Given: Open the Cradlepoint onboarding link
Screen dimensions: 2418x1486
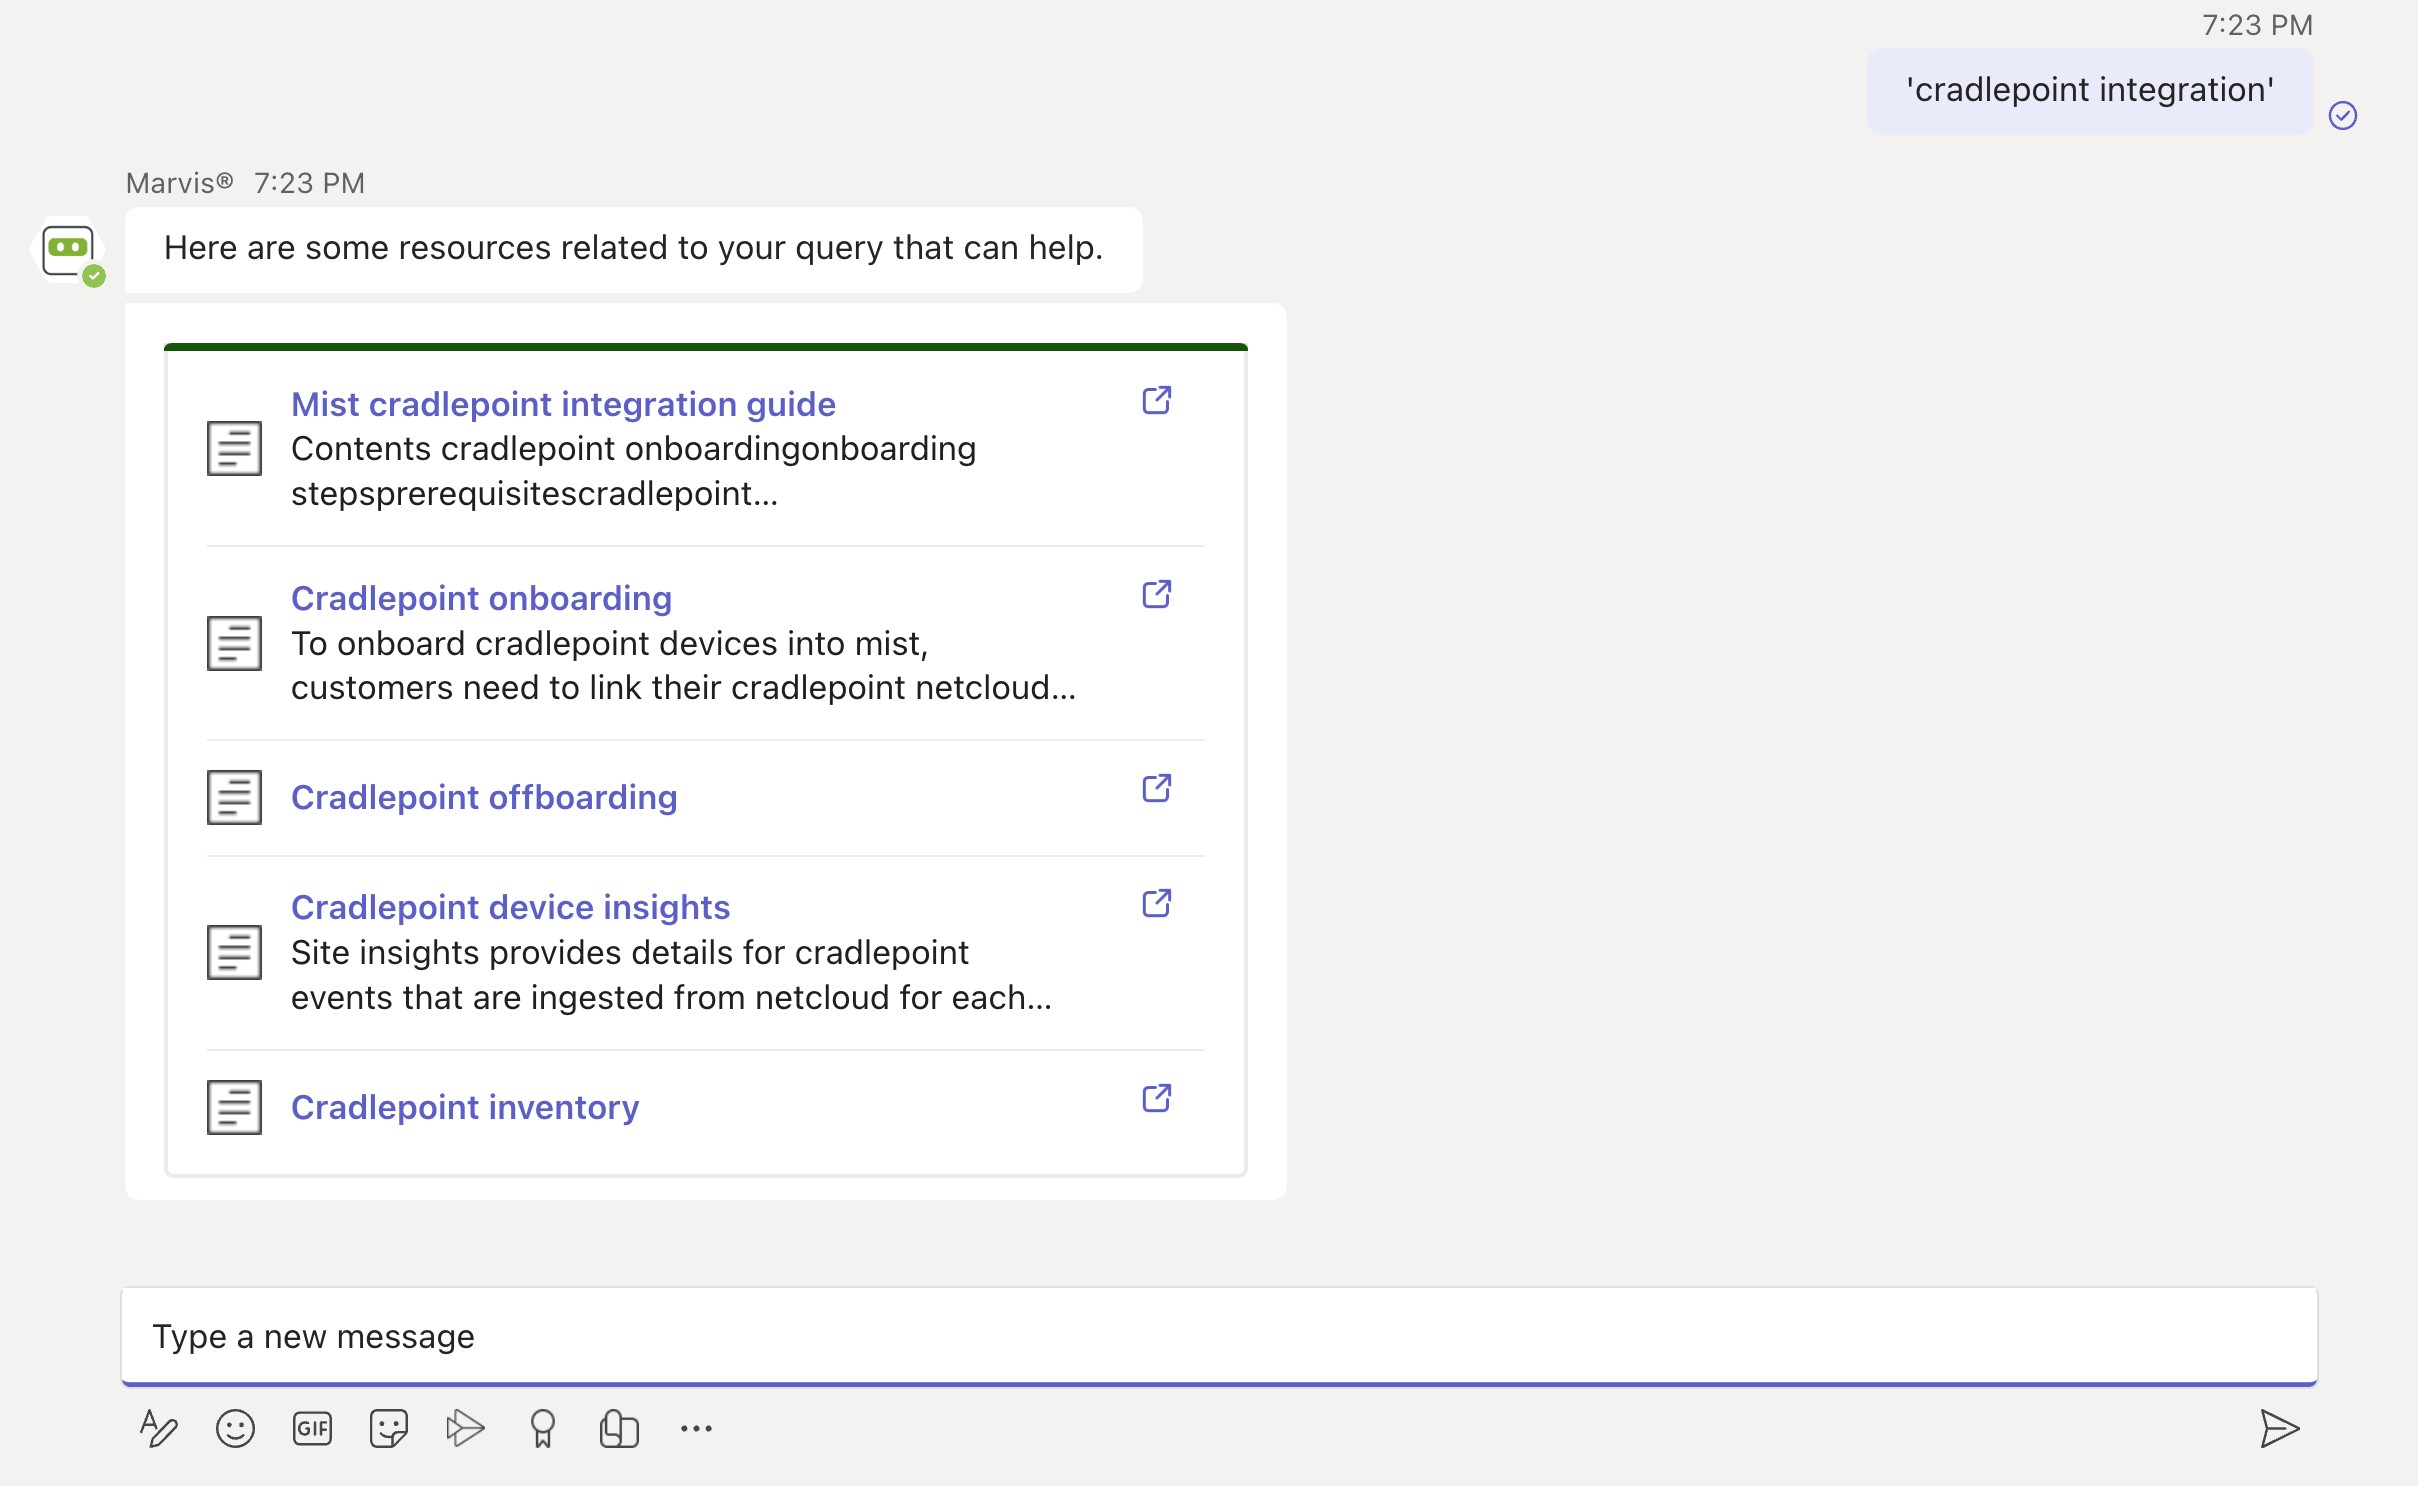Looking at the screenshot, I should (481, 598).
